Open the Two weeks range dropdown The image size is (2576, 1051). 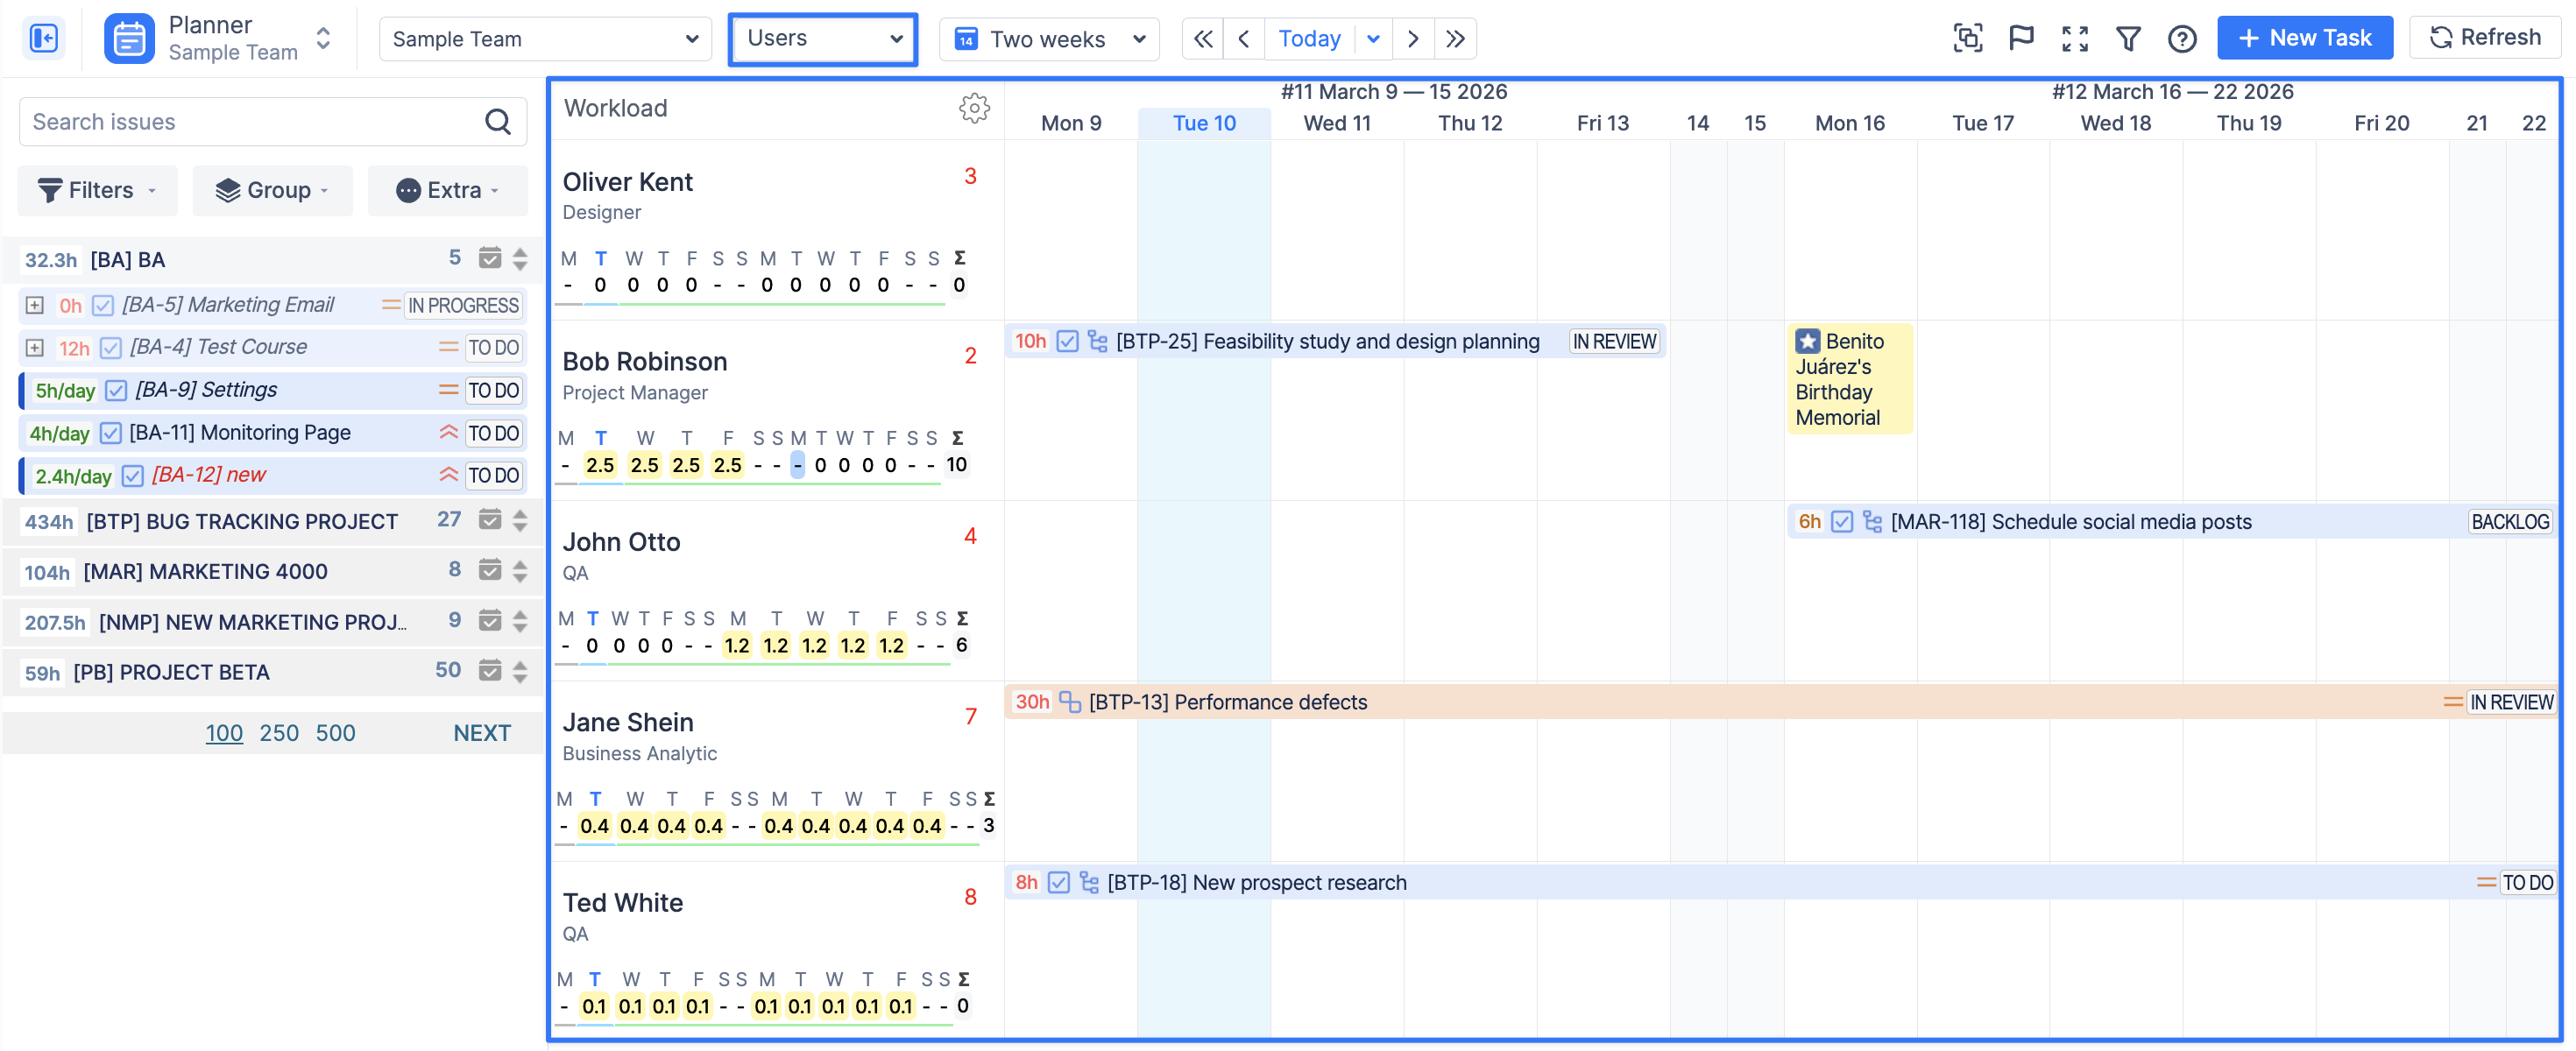pyautogui.click(x=1049, y=38)
